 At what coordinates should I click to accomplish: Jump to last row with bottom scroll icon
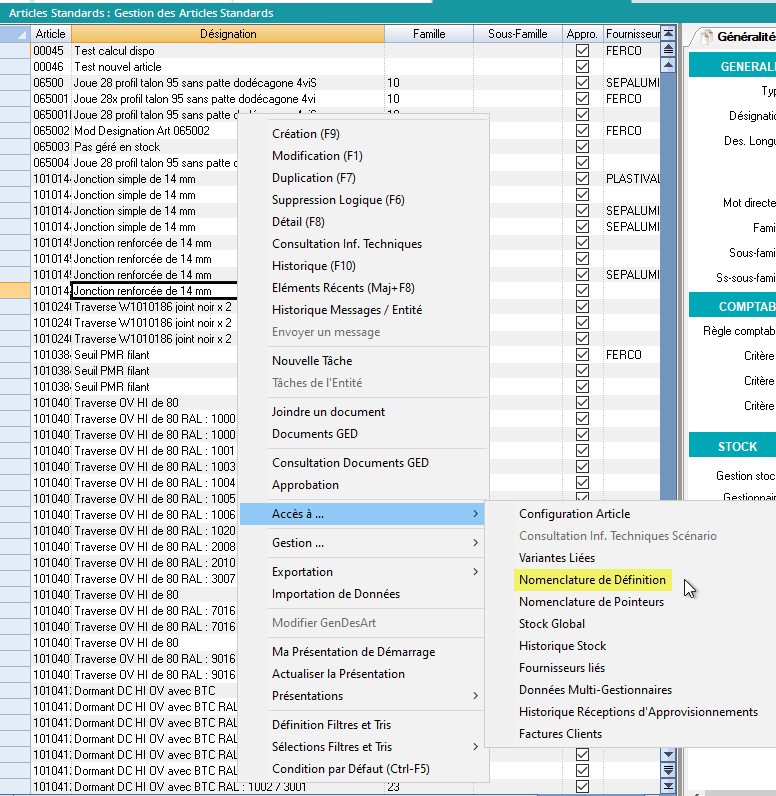[x=668, y=786]
